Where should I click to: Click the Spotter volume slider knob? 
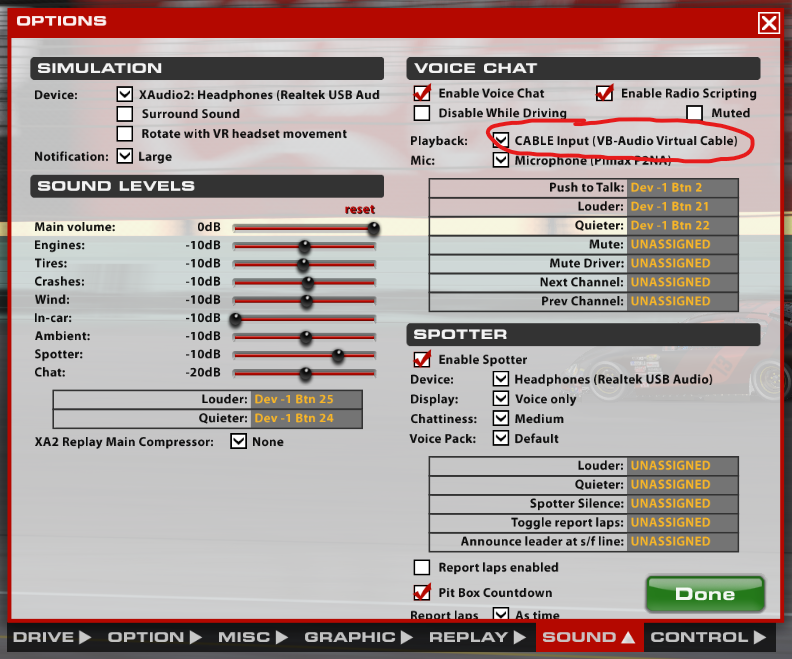click(338, 355)
